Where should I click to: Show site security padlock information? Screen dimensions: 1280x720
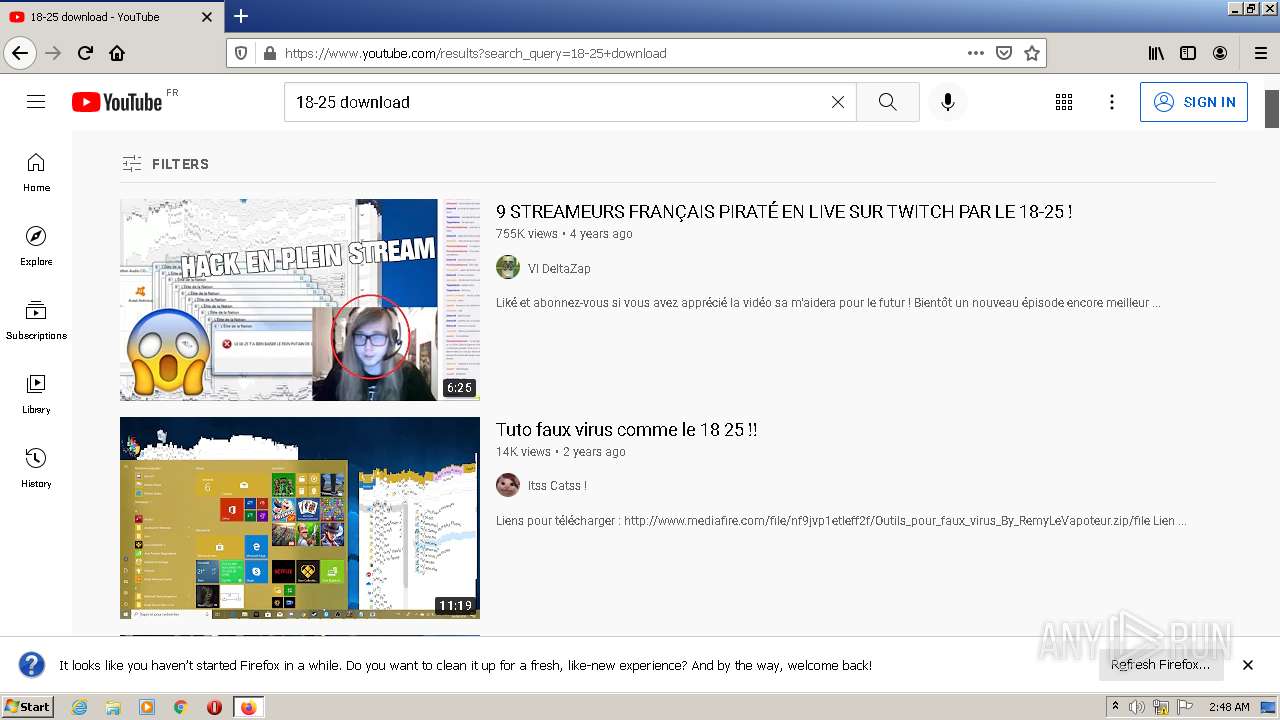point(269,53)
